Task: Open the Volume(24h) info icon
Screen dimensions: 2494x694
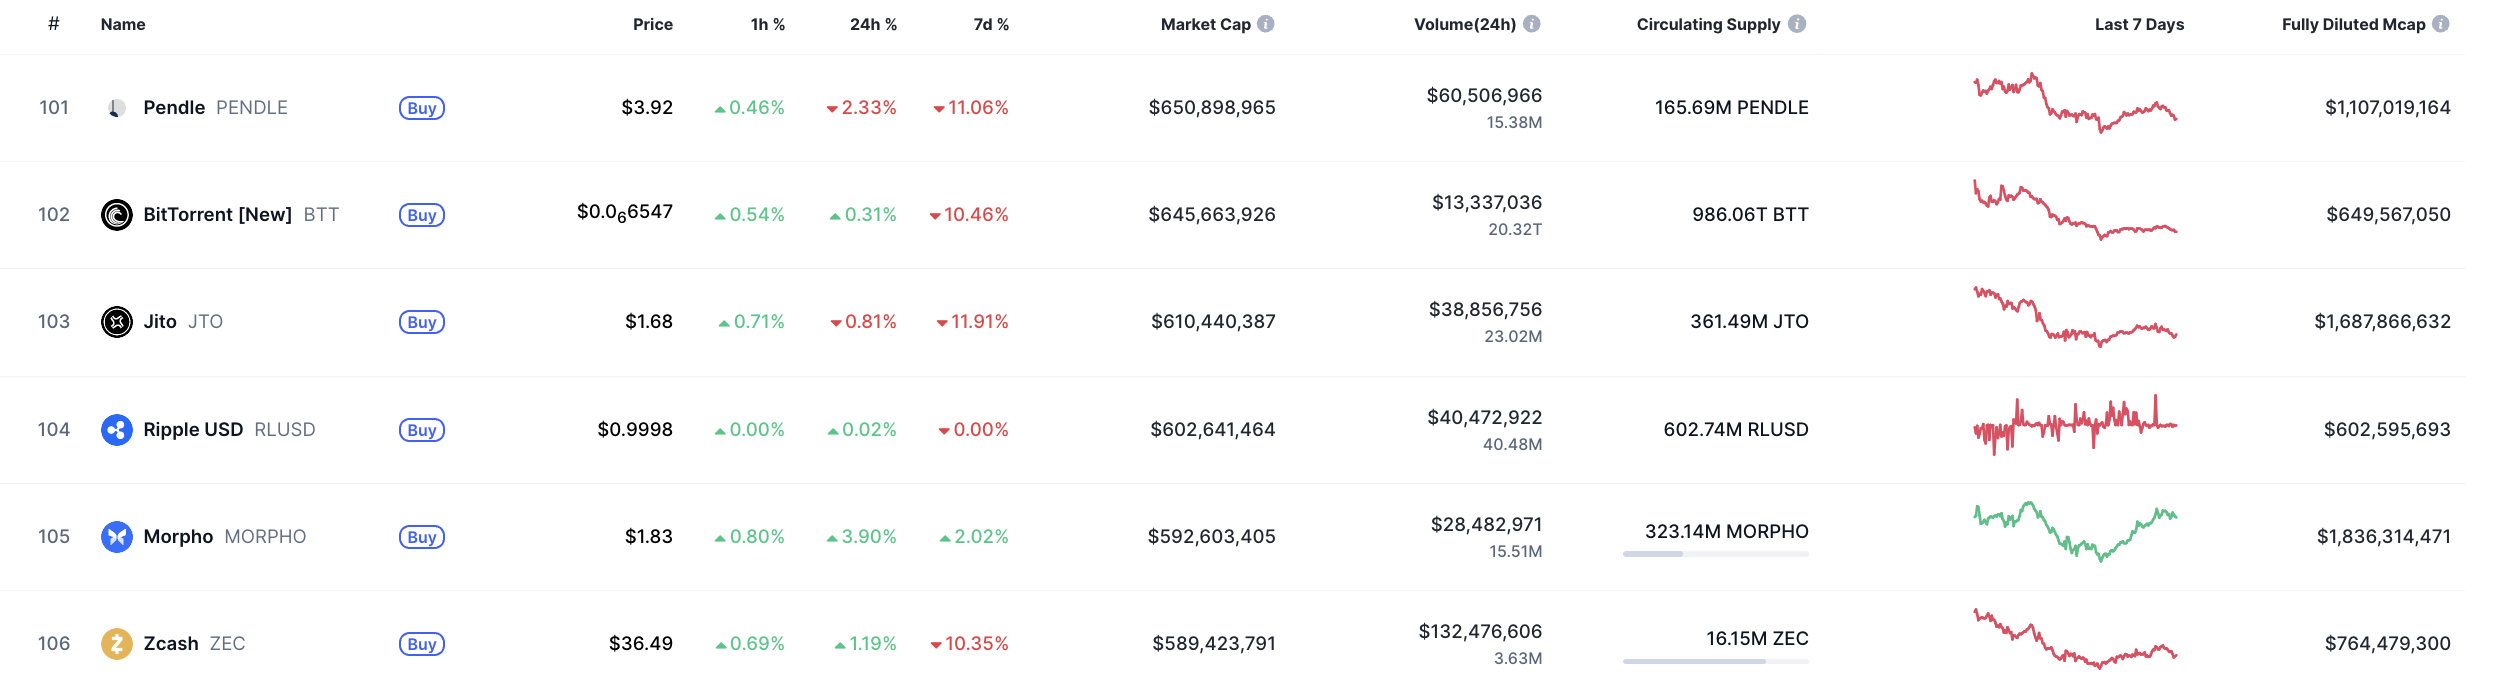Action: [x=1532, y=24]
